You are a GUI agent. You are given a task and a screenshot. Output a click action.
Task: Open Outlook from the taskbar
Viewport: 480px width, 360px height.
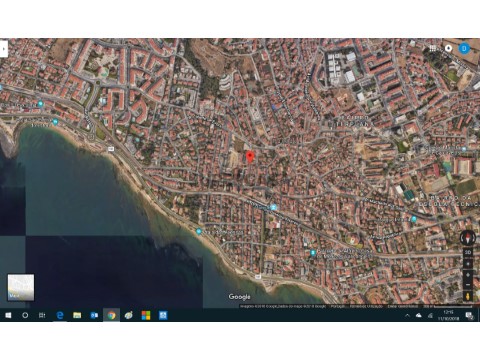(x=94, y=315)
